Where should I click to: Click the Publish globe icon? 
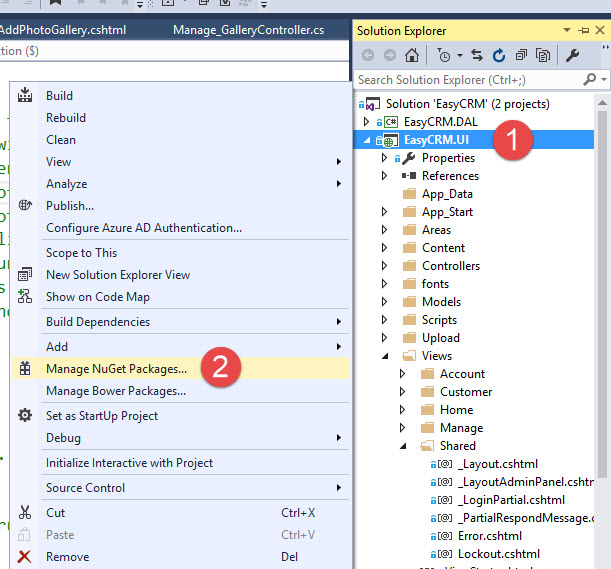pyautogui.click(x=25, y=205)
